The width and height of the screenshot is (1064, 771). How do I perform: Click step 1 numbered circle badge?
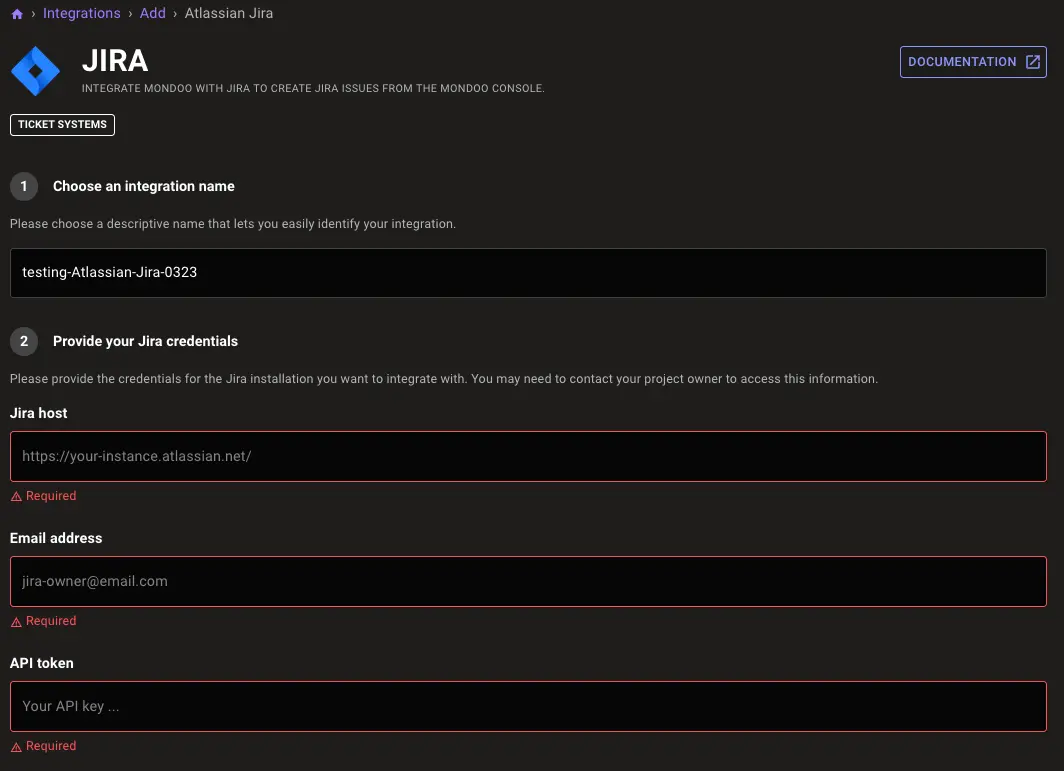click(24, 186)
